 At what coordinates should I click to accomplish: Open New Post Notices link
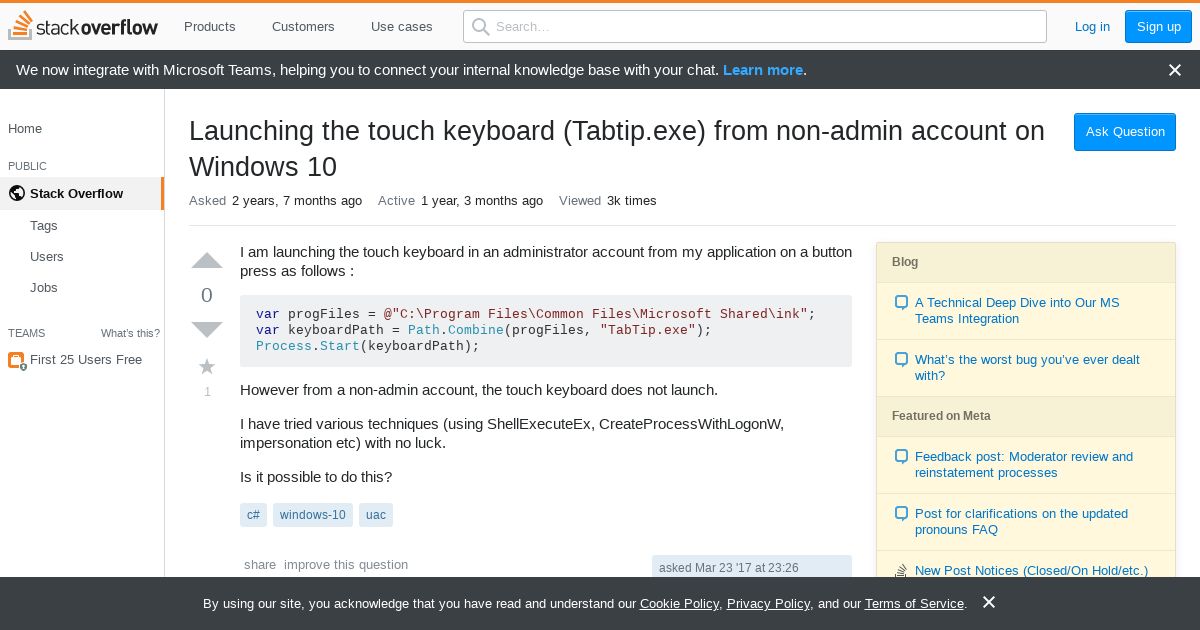pos(1031,571)
